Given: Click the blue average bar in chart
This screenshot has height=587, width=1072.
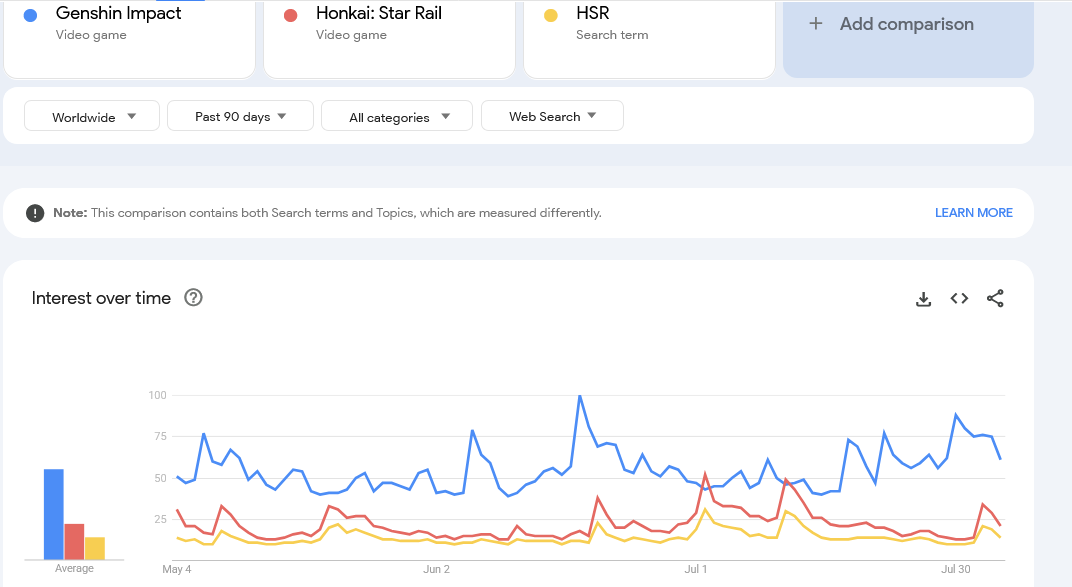Looking at the screenshot, I should click(x=54, y=514).
